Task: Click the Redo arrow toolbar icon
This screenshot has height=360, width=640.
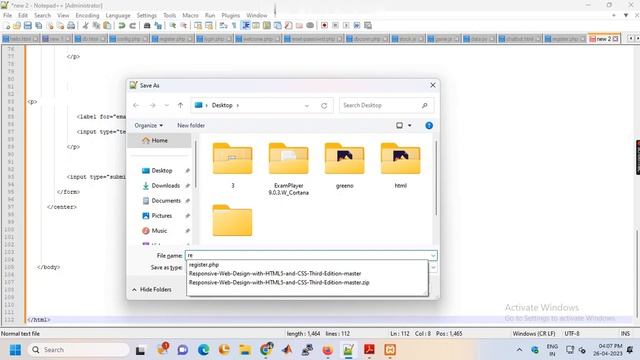Action: (133, 25)
